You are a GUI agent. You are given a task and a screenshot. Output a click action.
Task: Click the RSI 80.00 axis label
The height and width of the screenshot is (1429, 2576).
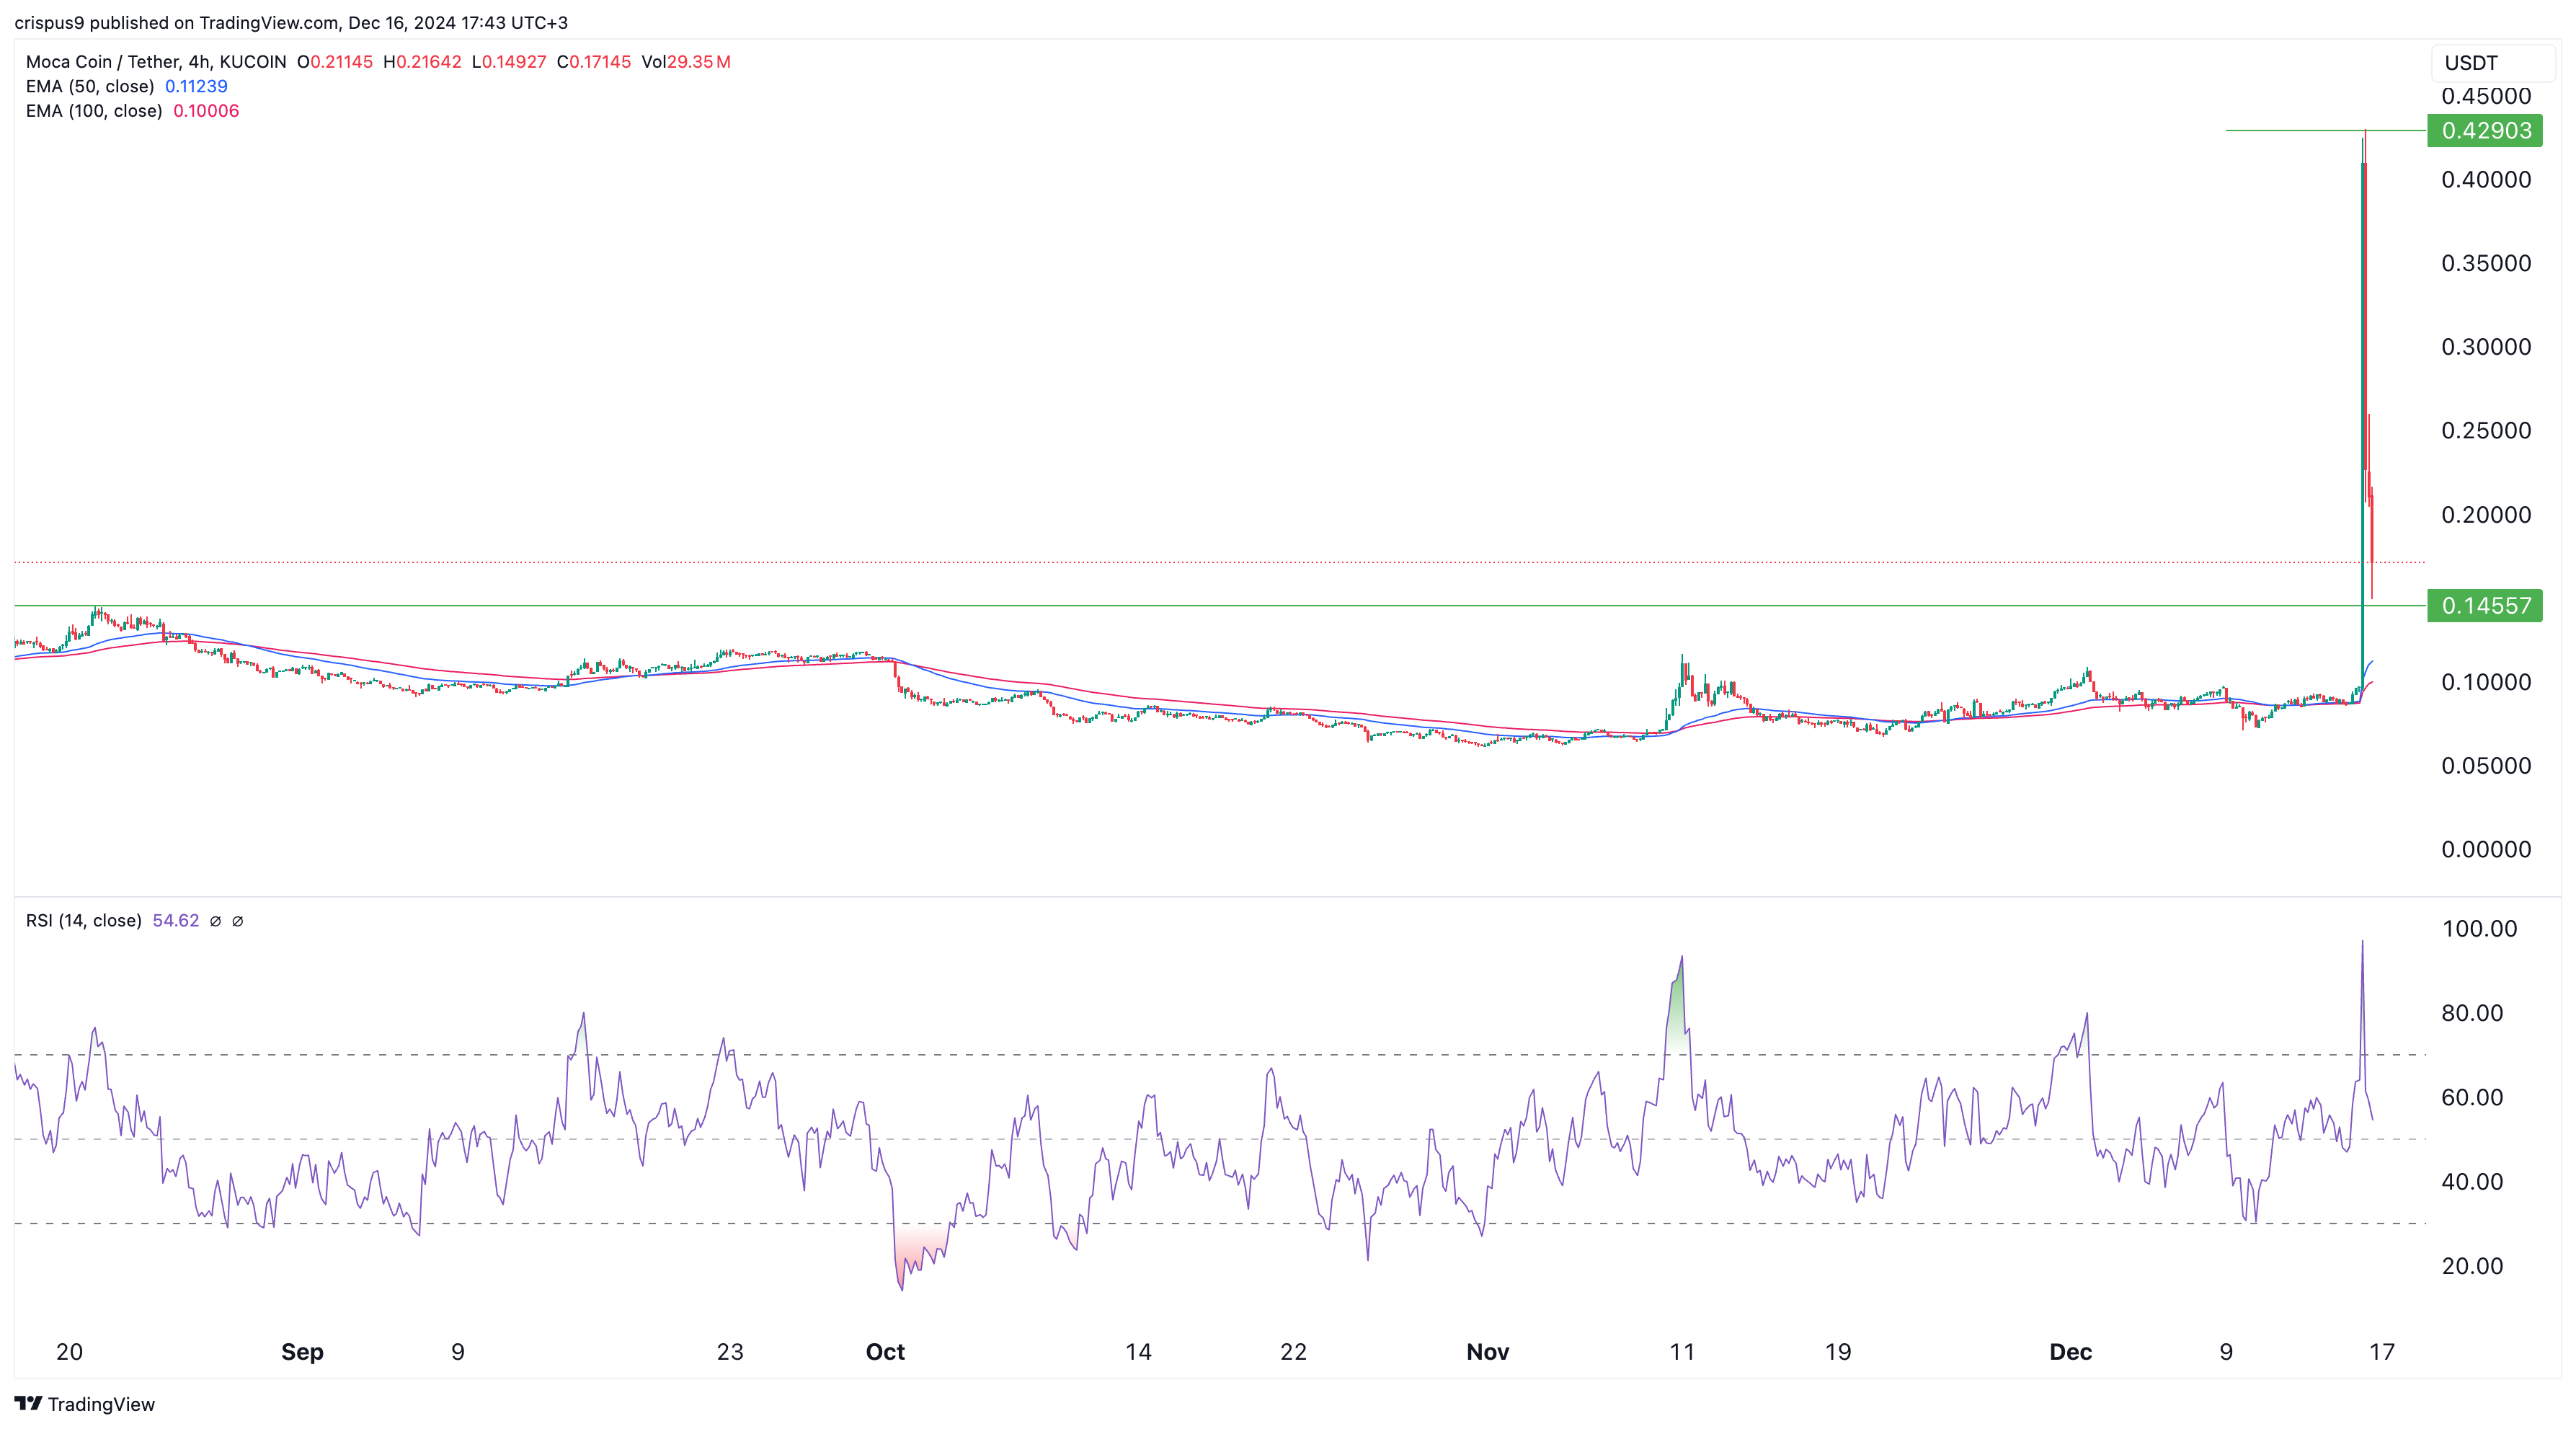click(2472, 1013)
